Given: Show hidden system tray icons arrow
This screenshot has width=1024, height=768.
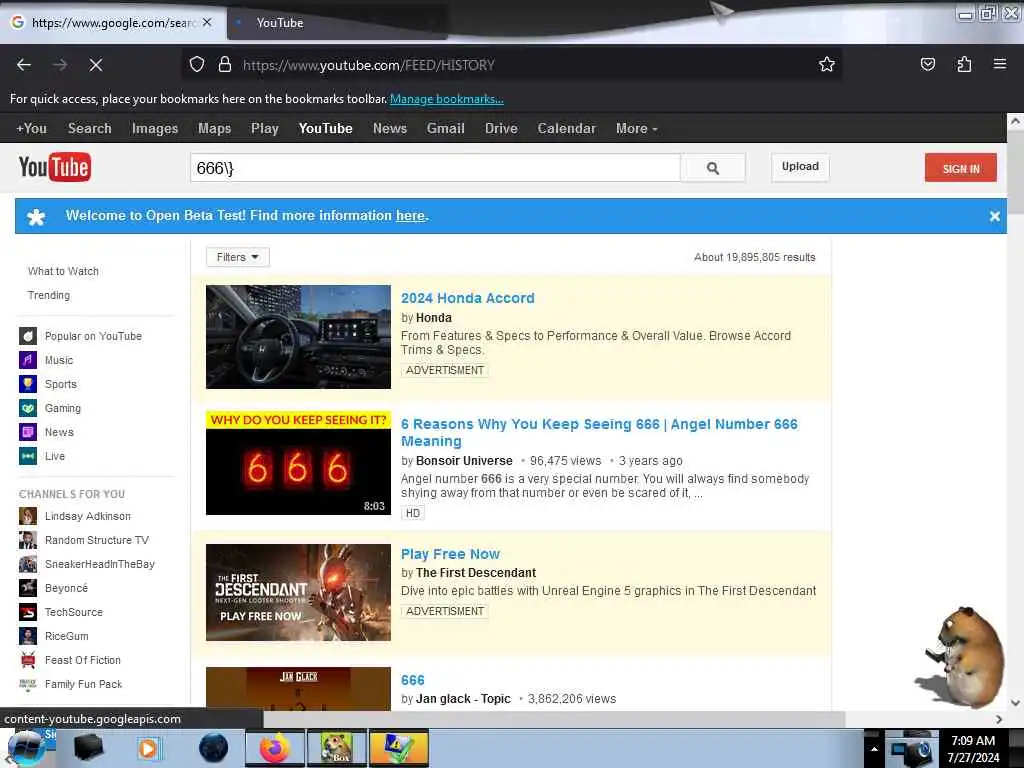Looking at the screenshot, I should coord(874,749).
